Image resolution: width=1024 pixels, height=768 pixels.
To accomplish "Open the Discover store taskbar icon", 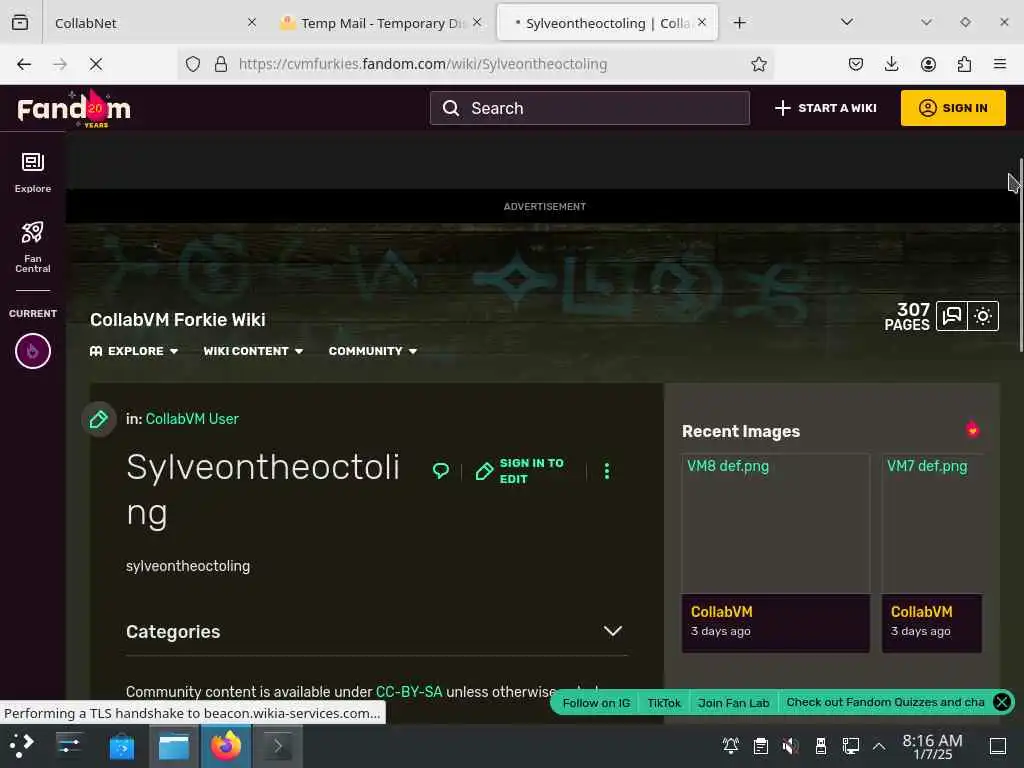I will 121,746.
